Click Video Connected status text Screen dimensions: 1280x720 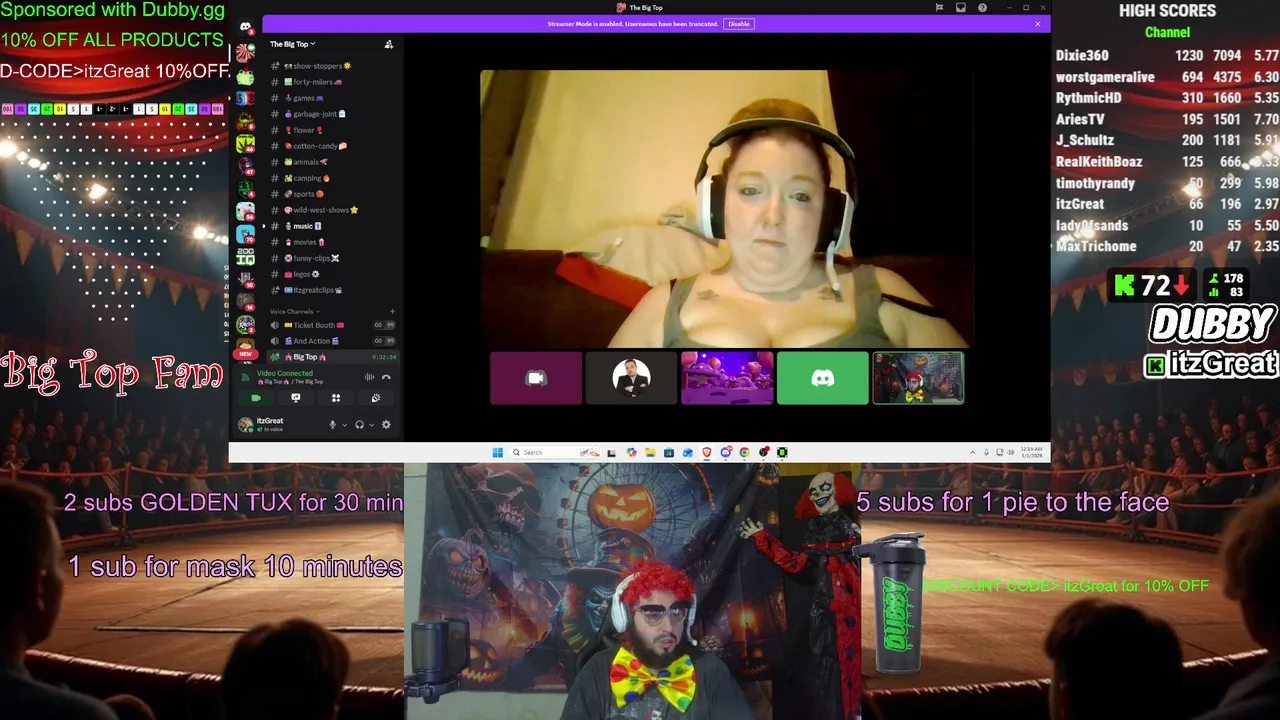pos(285,373)
